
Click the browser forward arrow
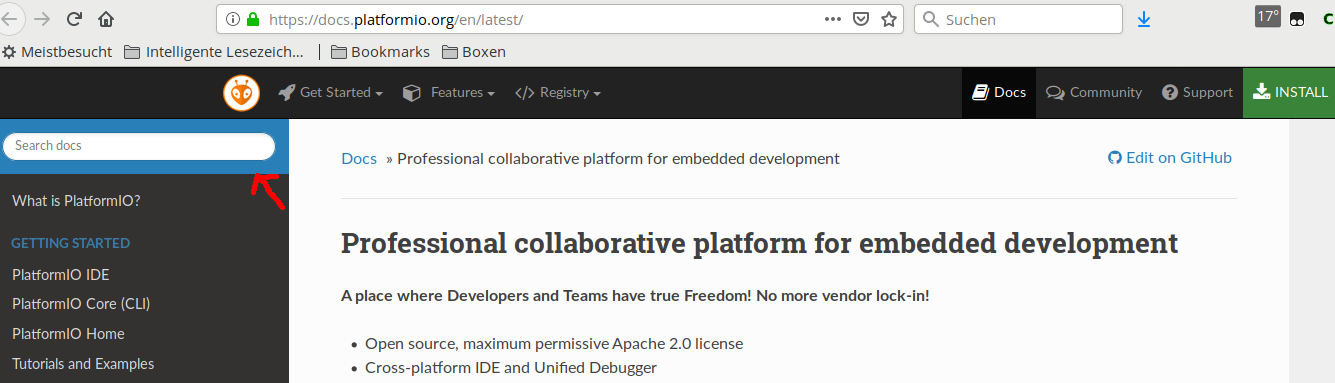[x=42, y=19]
